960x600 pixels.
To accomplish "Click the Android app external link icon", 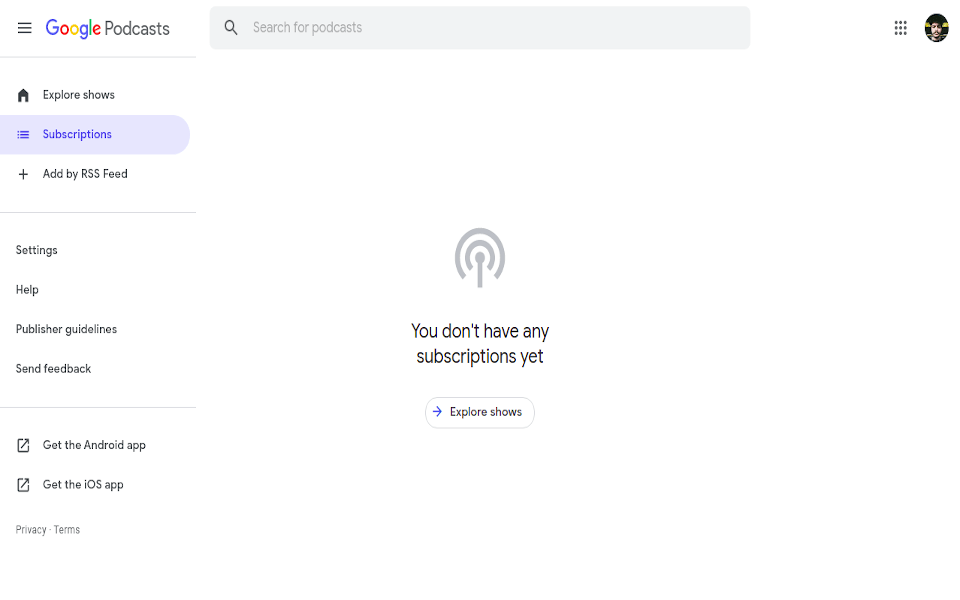I will coord(23,445).
